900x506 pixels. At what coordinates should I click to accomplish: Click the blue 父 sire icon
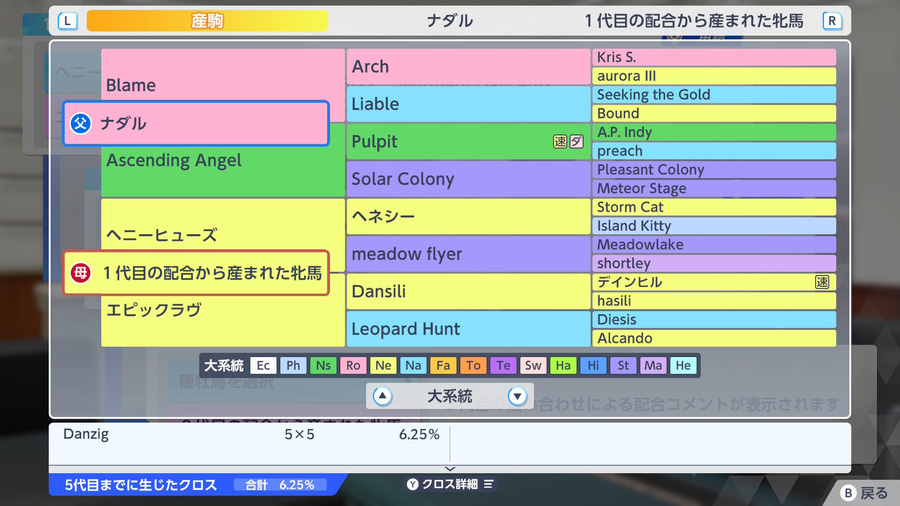point(80,123)
